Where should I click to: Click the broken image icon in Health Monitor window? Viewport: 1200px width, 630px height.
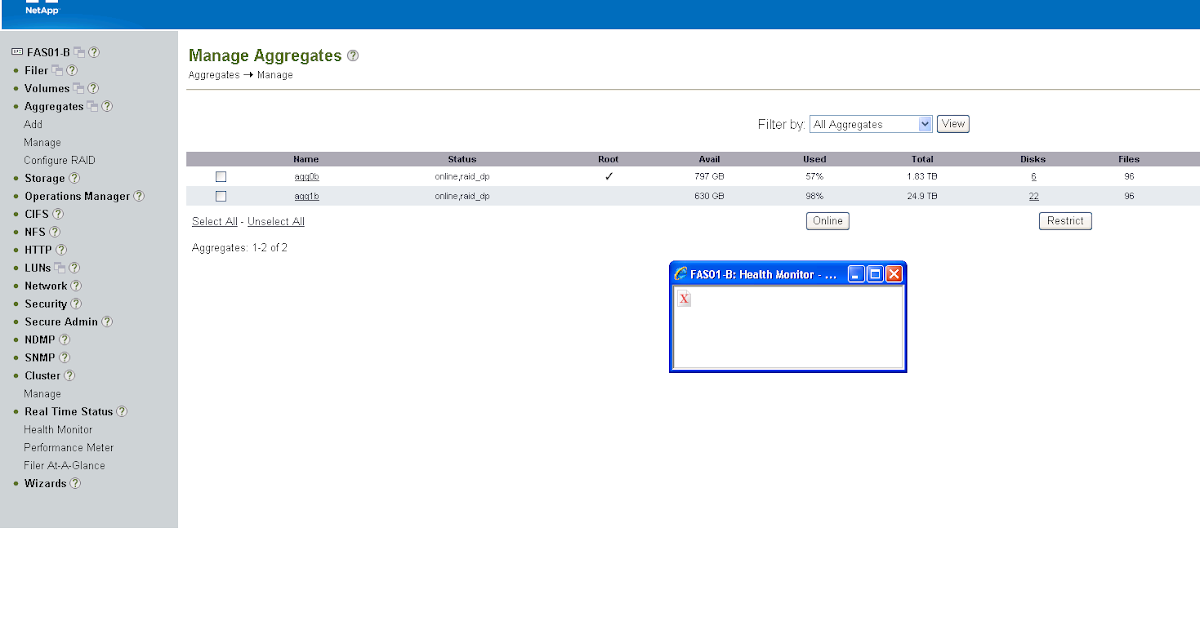pos(683,298)
